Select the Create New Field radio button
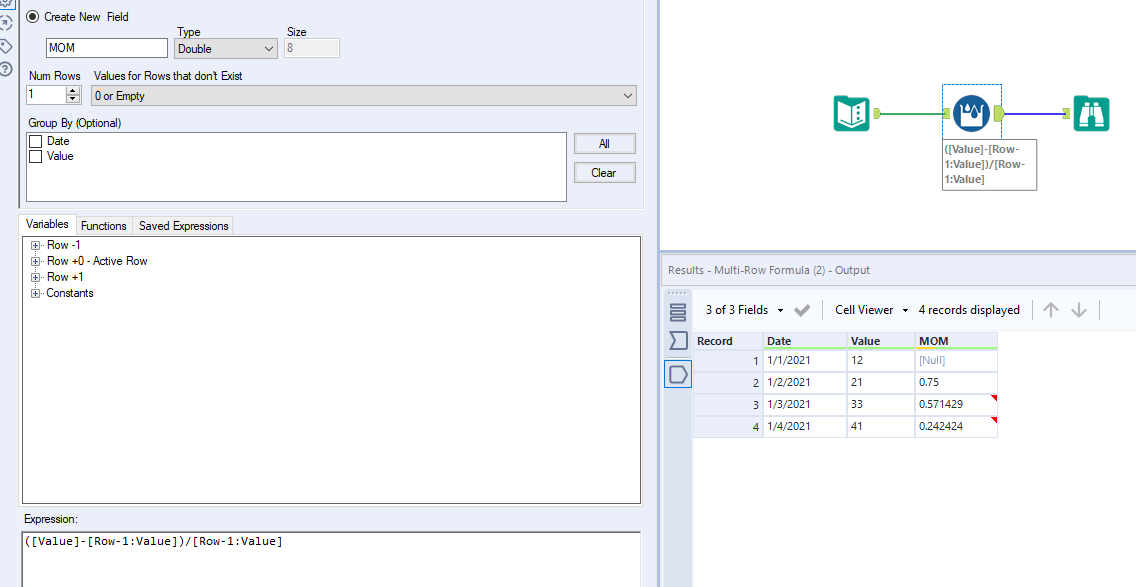The height and width of the screenshot is (587, 1136). pyautogui.click(x=33, y=16)
